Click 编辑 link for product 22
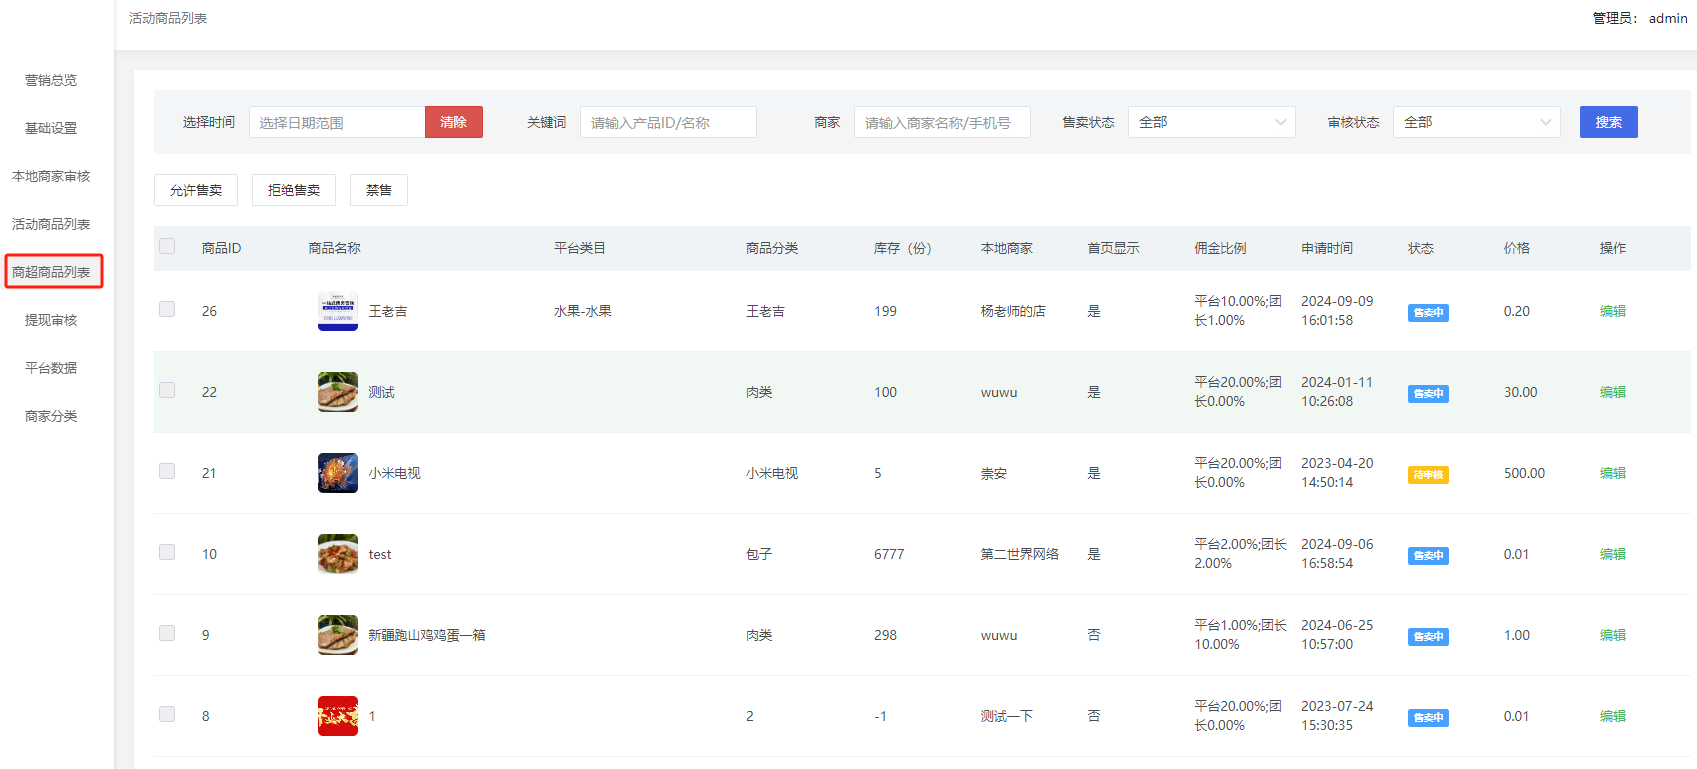 point(1612,392)
